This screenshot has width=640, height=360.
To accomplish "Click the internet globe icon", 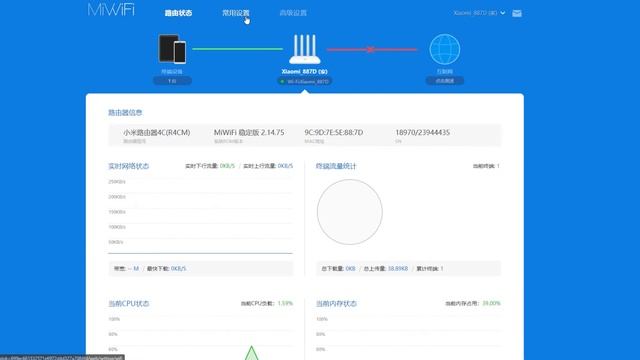I will click(444, 49).
